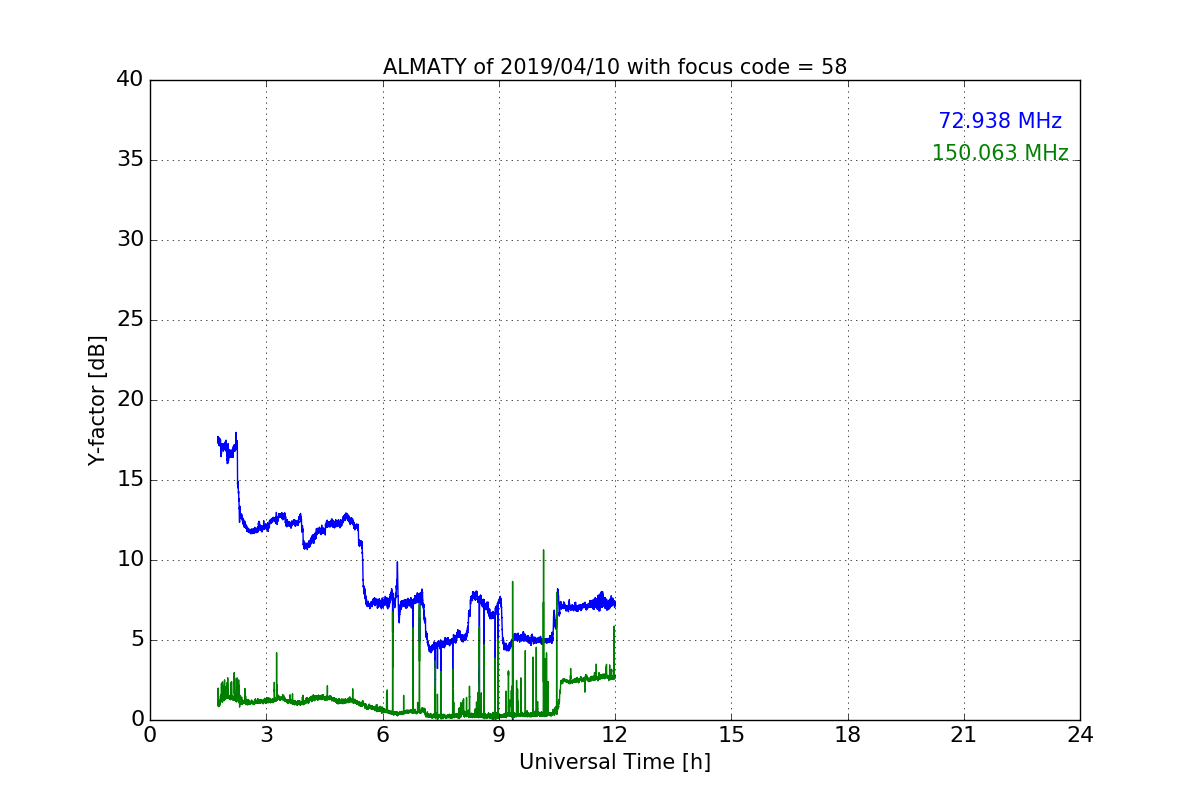This screenshot has height=800, width=1200.
Task: Click the x-axis tick label 9
Action: (x=498, y=735)
